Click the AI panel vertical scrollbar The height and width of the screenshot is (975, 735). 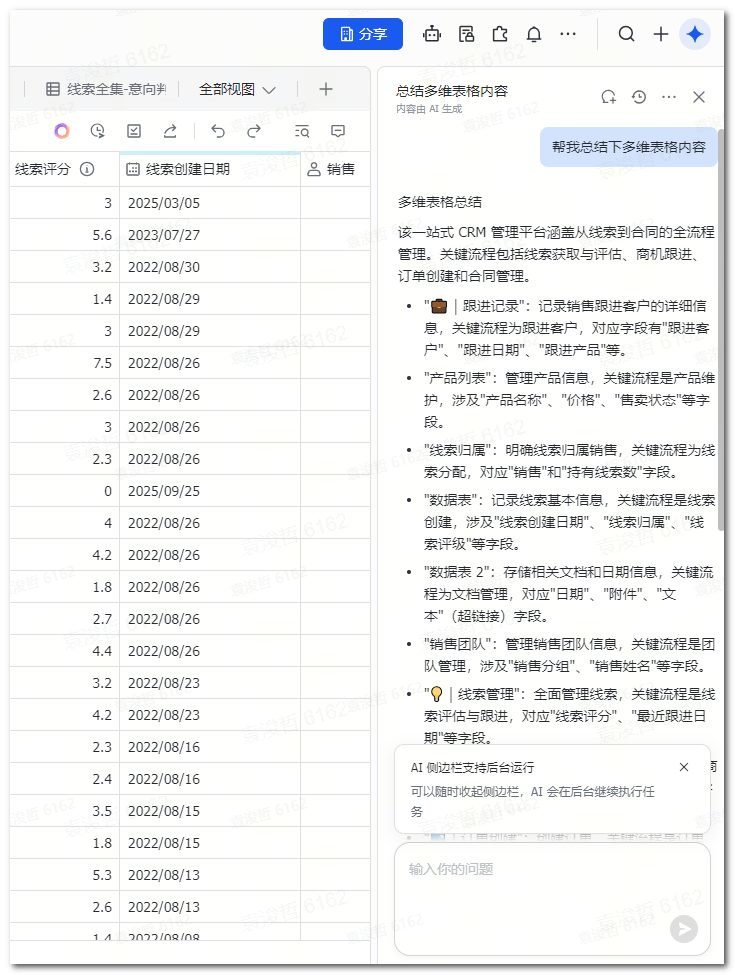[x=721, y=330]
